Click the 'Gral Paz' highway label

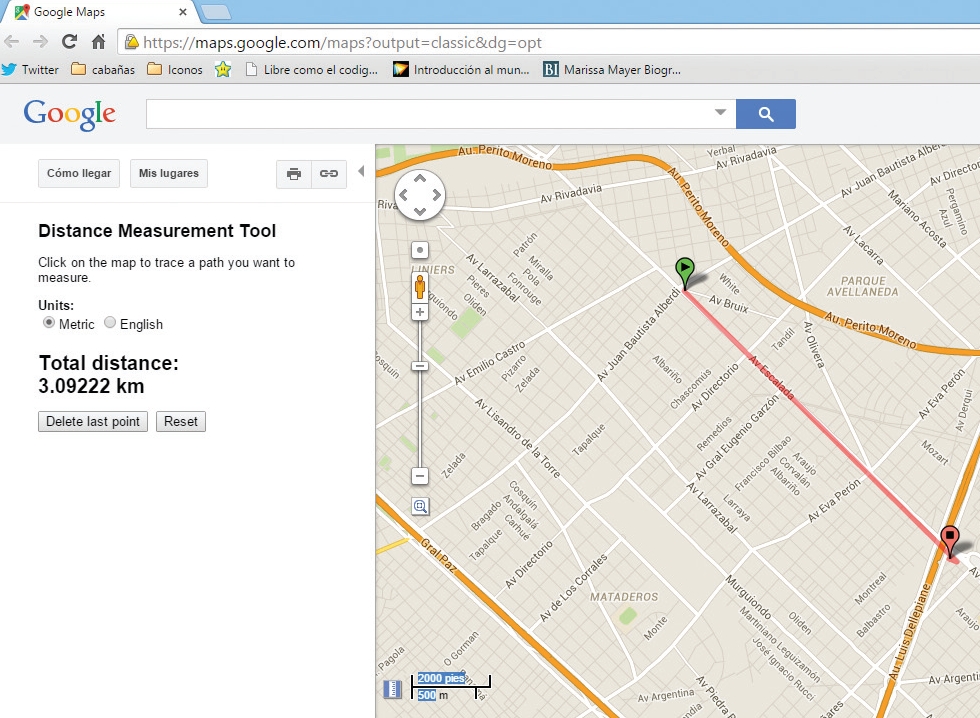pos(438,555)
